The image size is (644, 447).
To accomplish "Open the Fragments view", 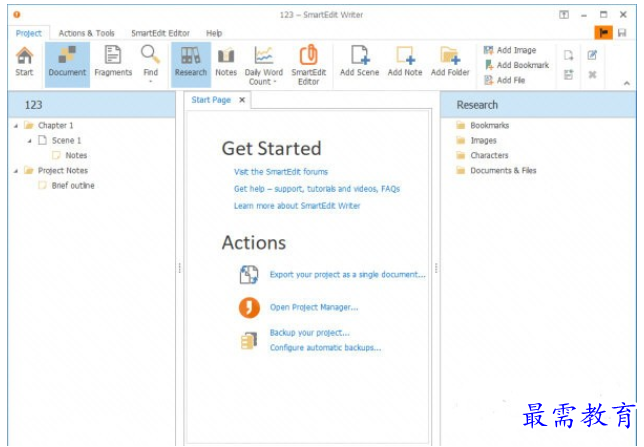I will point(113,62).
